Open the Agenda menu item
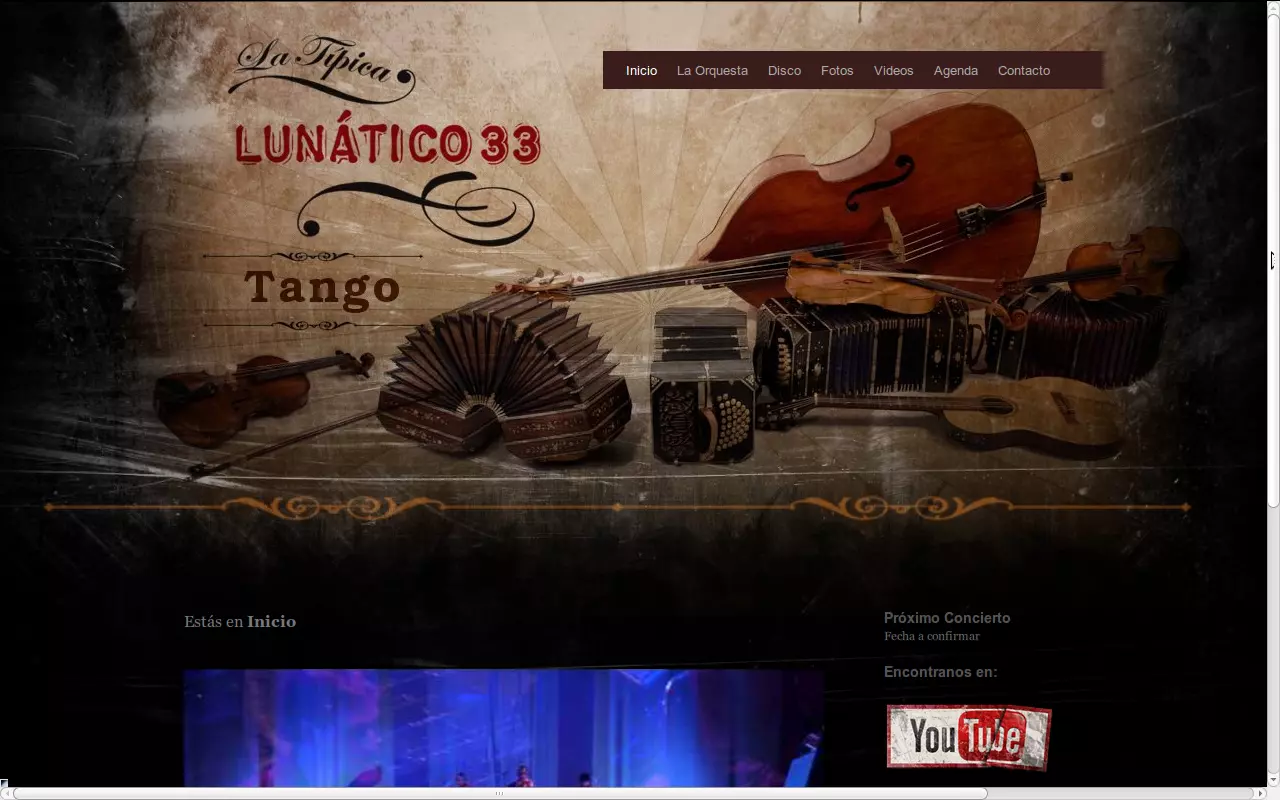The width and height of the screenshot is (1280, 800). 955,71
